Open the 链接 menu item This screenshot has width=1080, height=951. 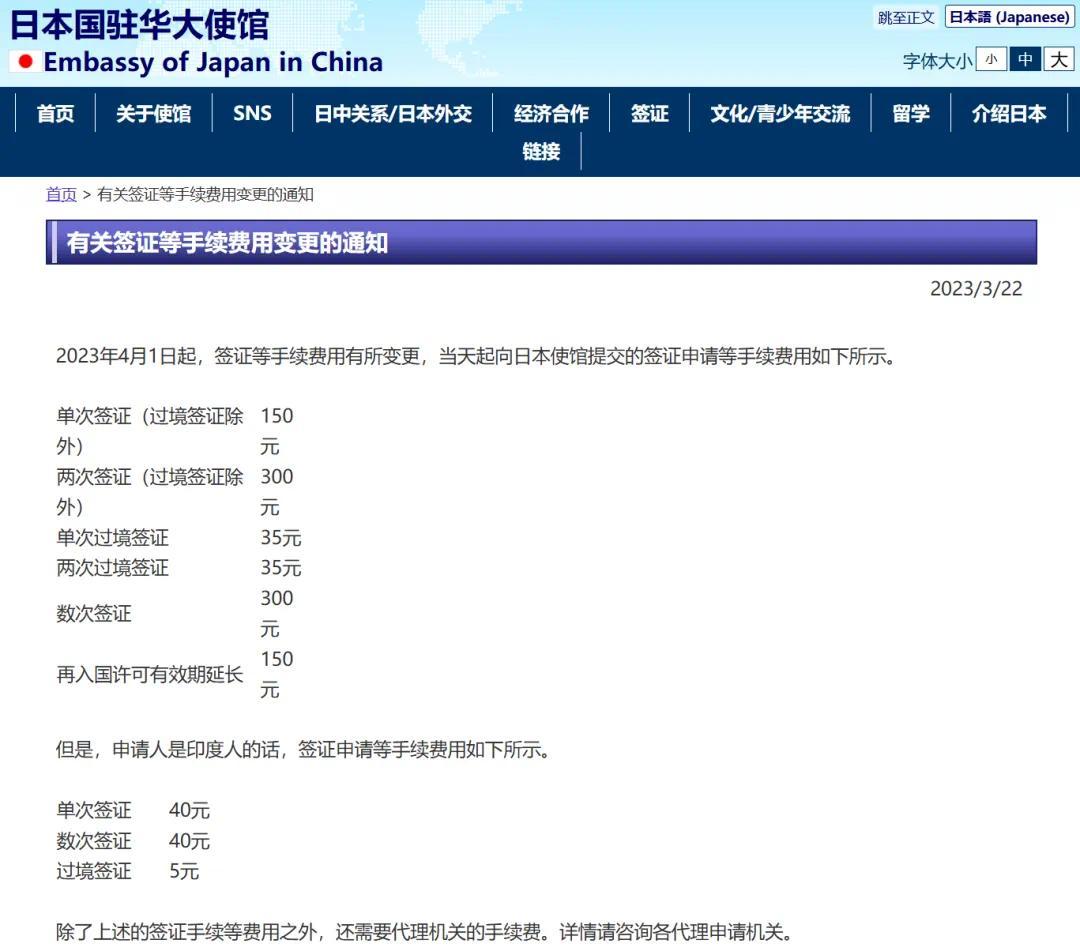coord(541,151)
